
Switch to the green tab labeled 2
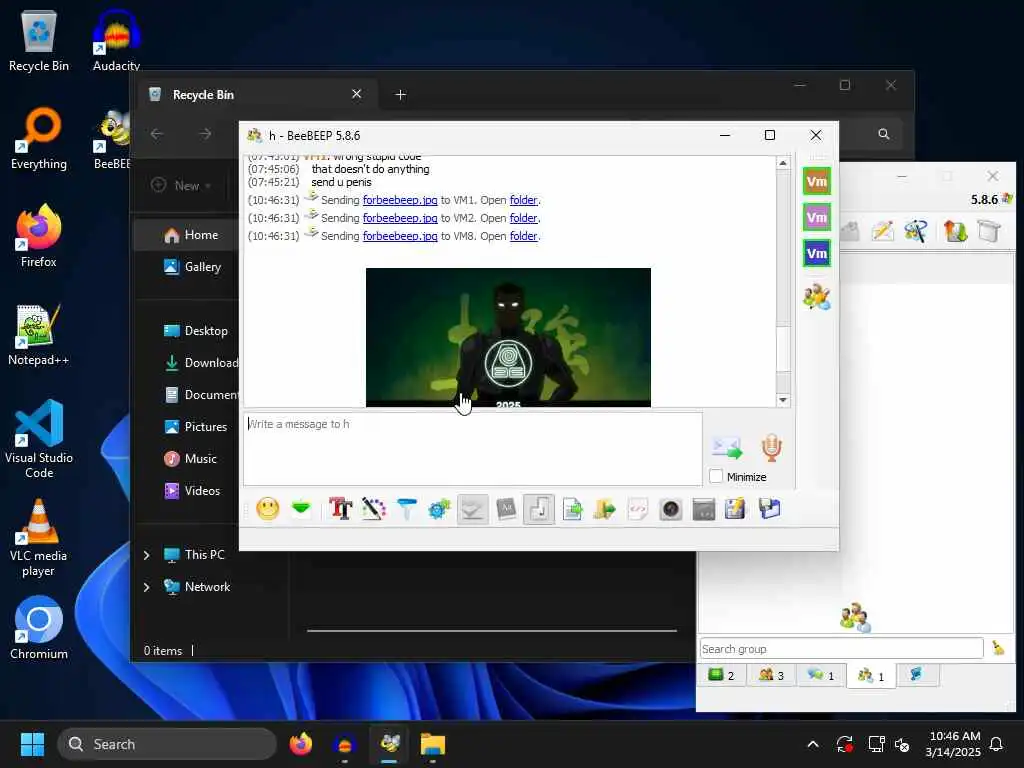(x=721, y=675)
